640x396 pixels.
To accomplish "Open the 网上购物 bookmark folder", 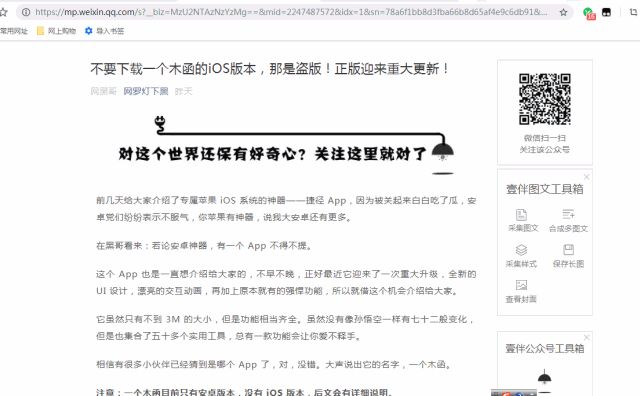I will (56, 31).
